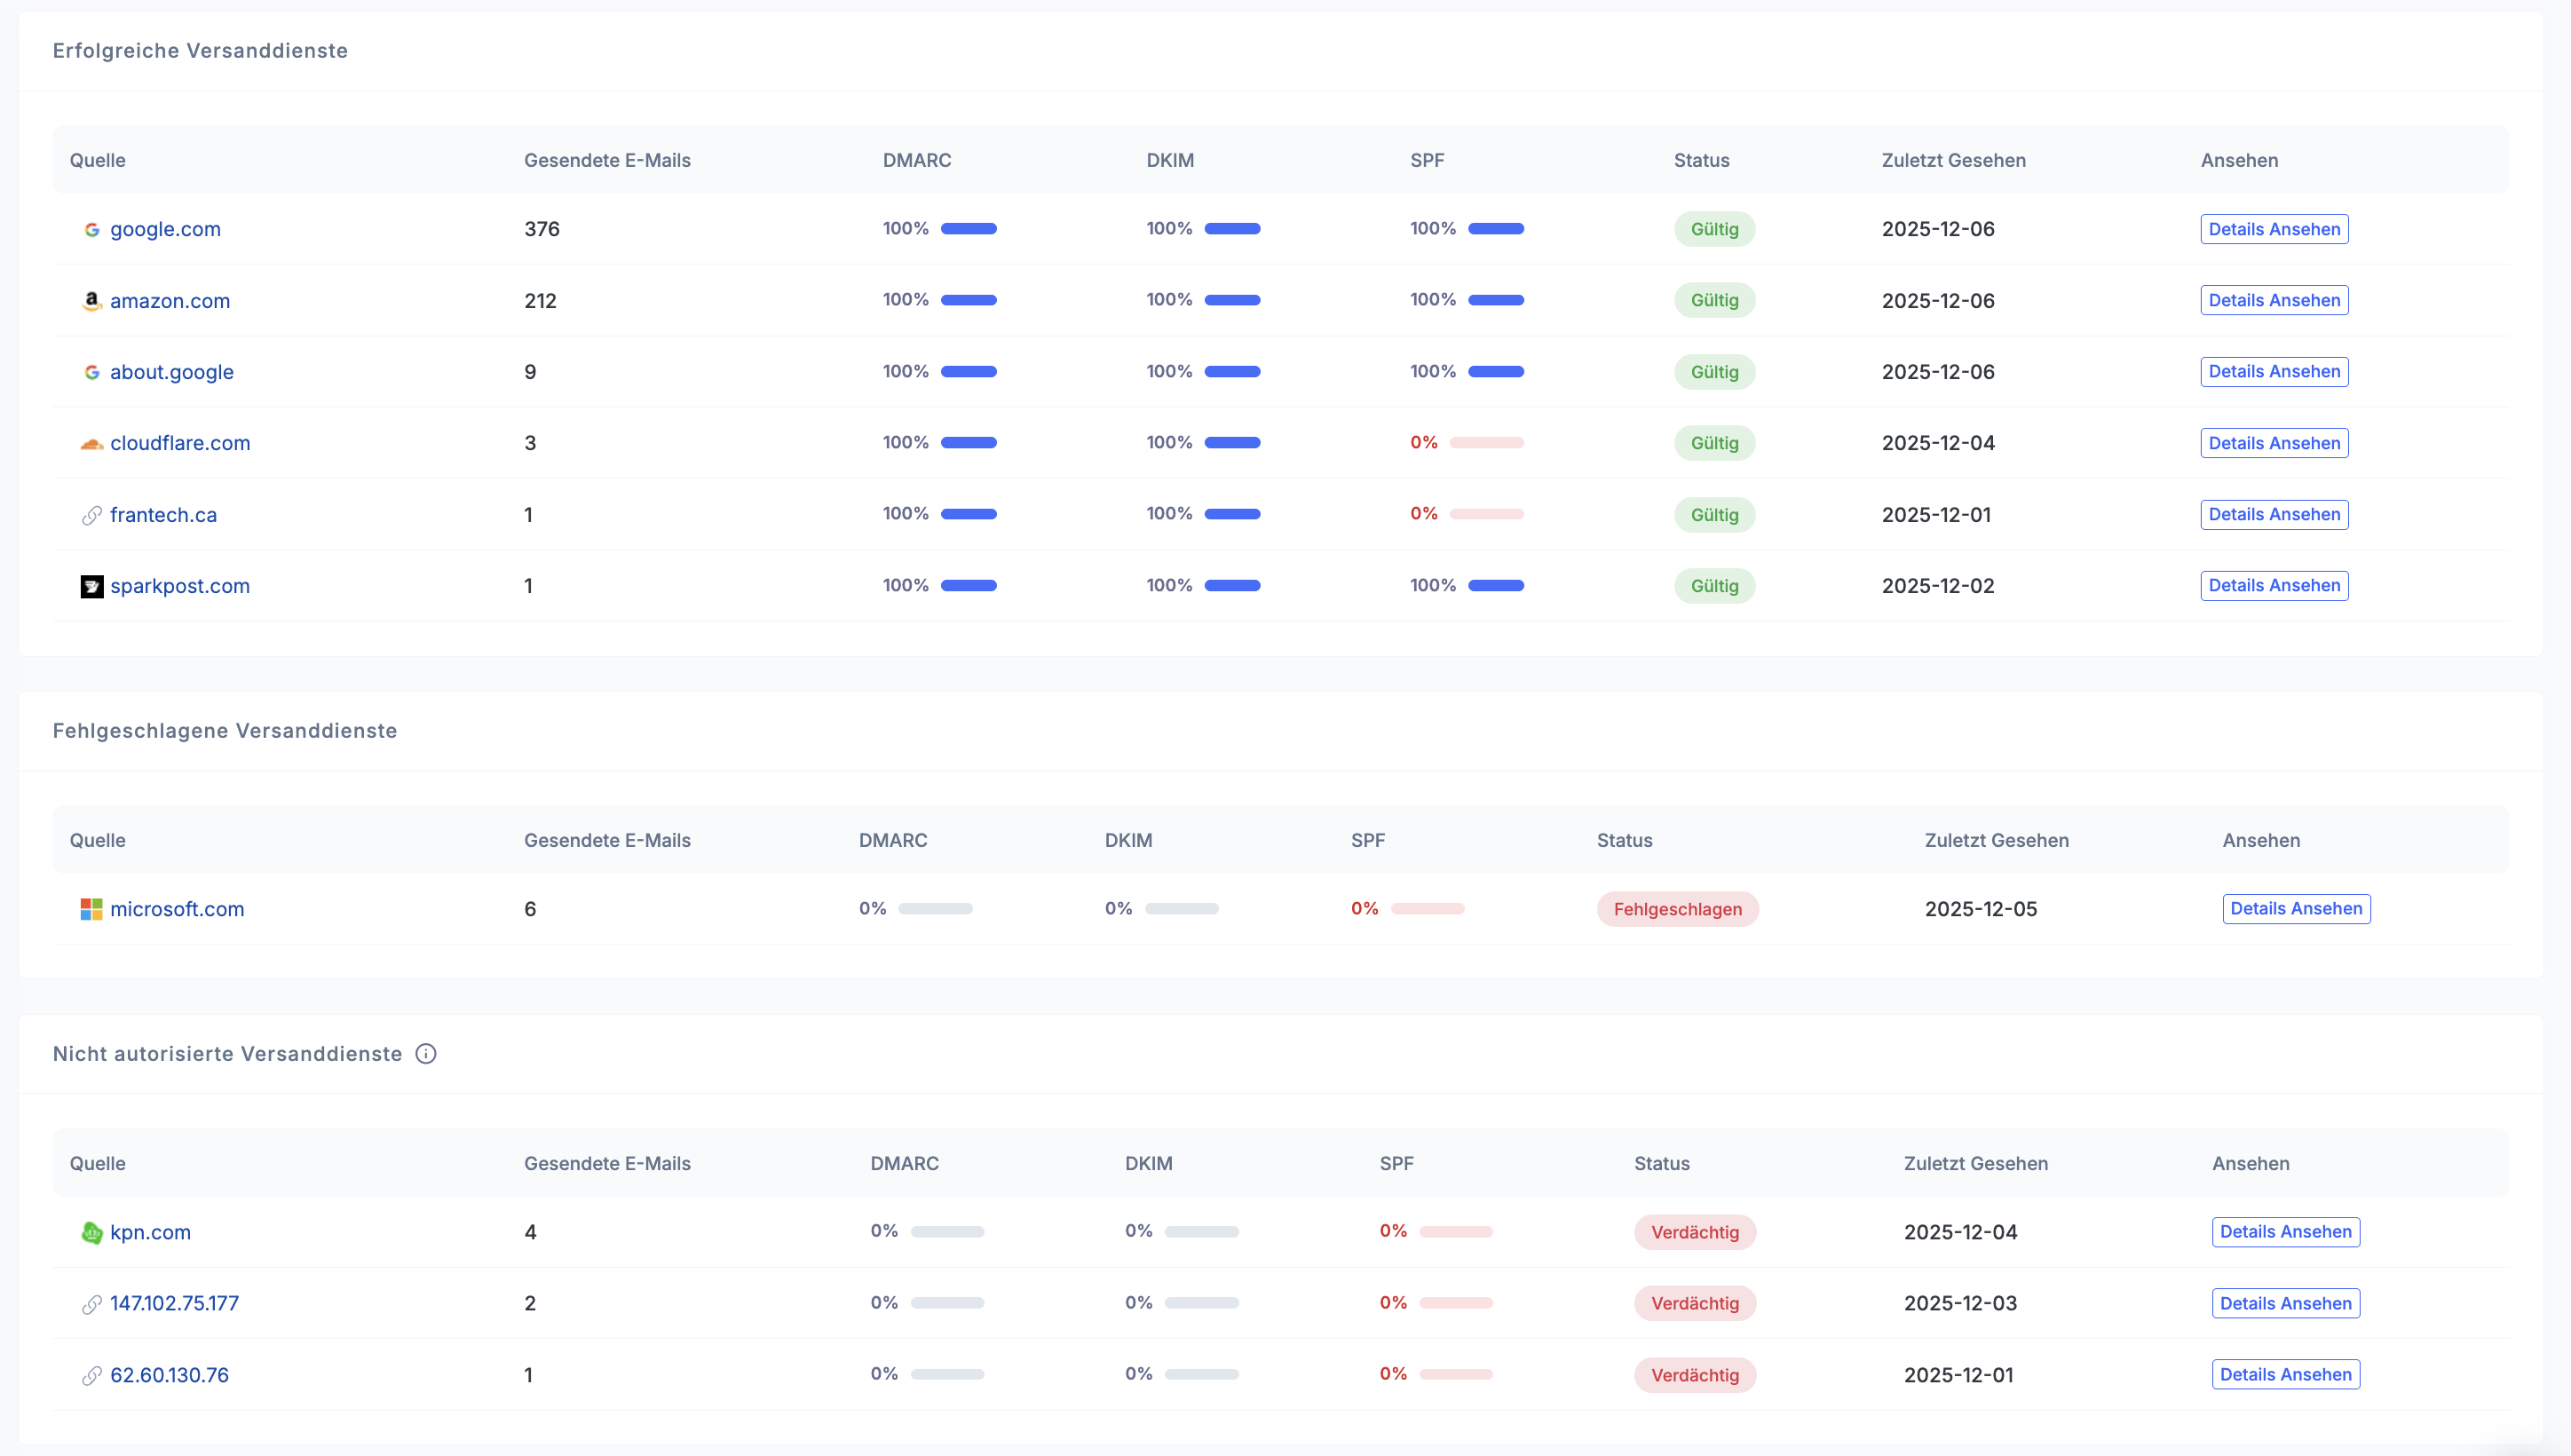Open the 147.102.75.177 source link
The image size is (2571, 1456).
(174, 1303)
